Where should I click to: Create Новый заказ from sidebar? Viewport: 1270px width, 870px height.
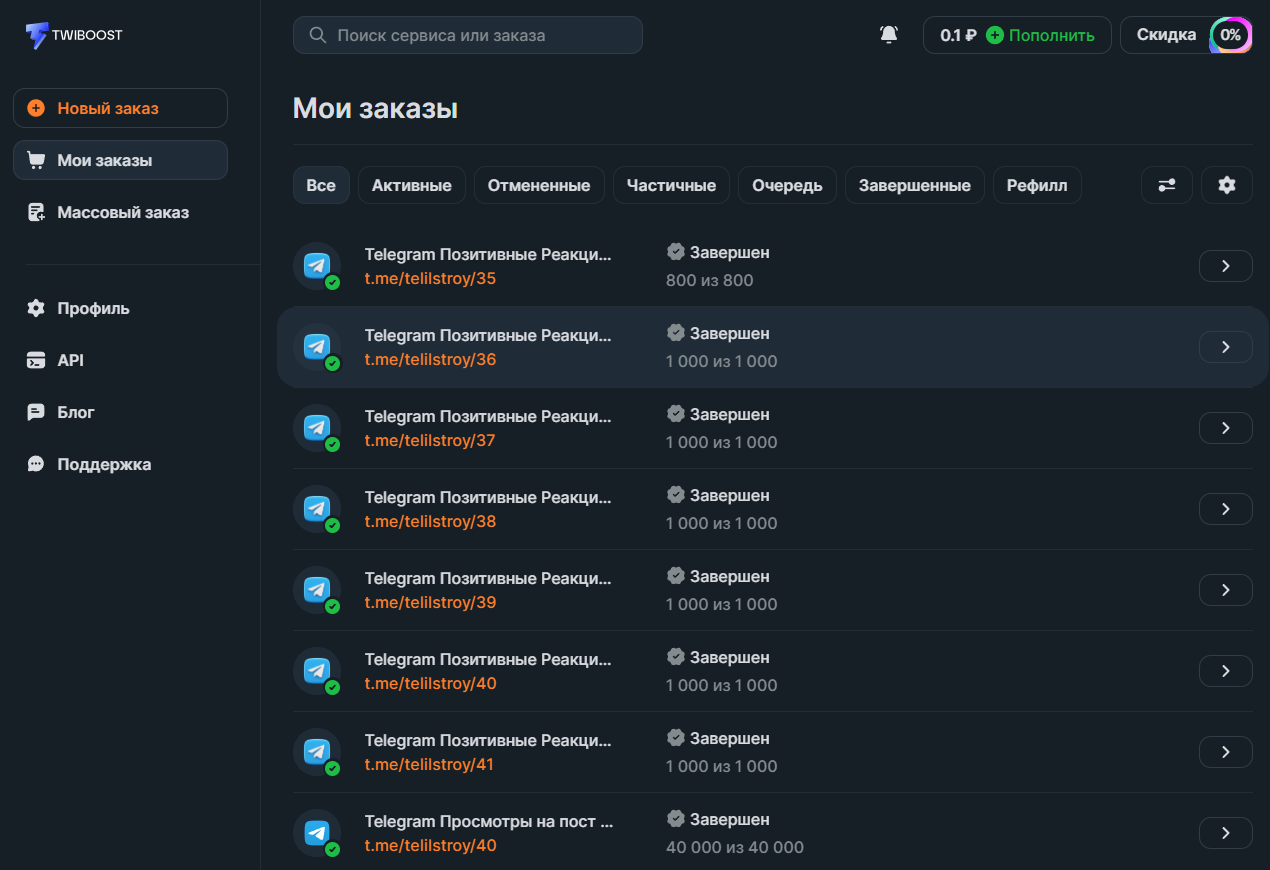(x=120, y=108)
